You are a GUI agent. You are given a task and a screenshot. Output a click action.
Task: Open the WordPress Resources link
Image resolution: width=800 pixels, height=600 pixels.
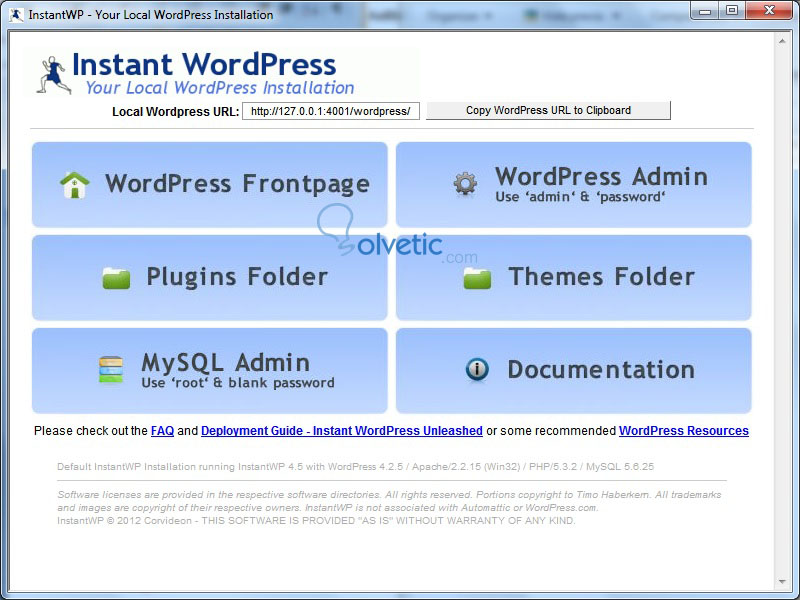click(x=684, y=431)
